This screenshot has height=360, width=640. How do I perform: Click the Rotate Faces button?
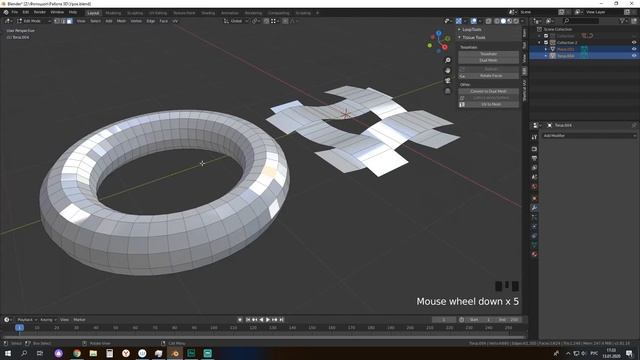click(x=489, y=76)
